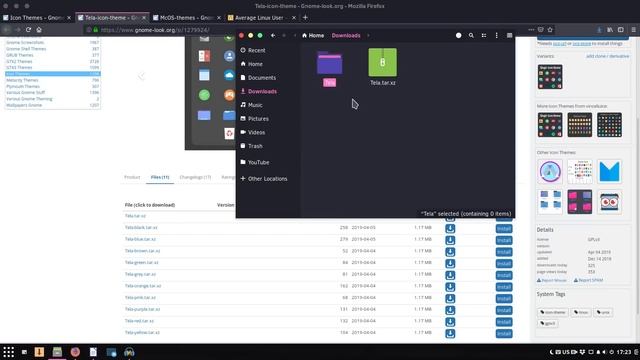Click download icon for Tela-orange.tar.xz row
This screenshot has height=360, width=640.
[x=450, y=287]
